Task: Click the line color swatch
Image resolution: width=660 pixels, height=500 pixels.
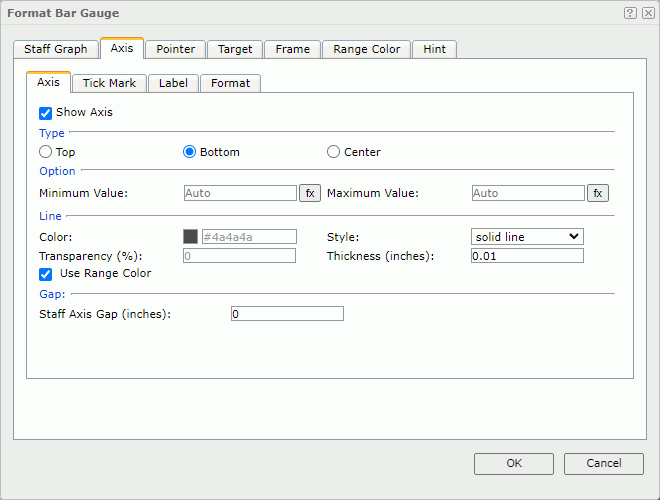Action: point(190,237)
